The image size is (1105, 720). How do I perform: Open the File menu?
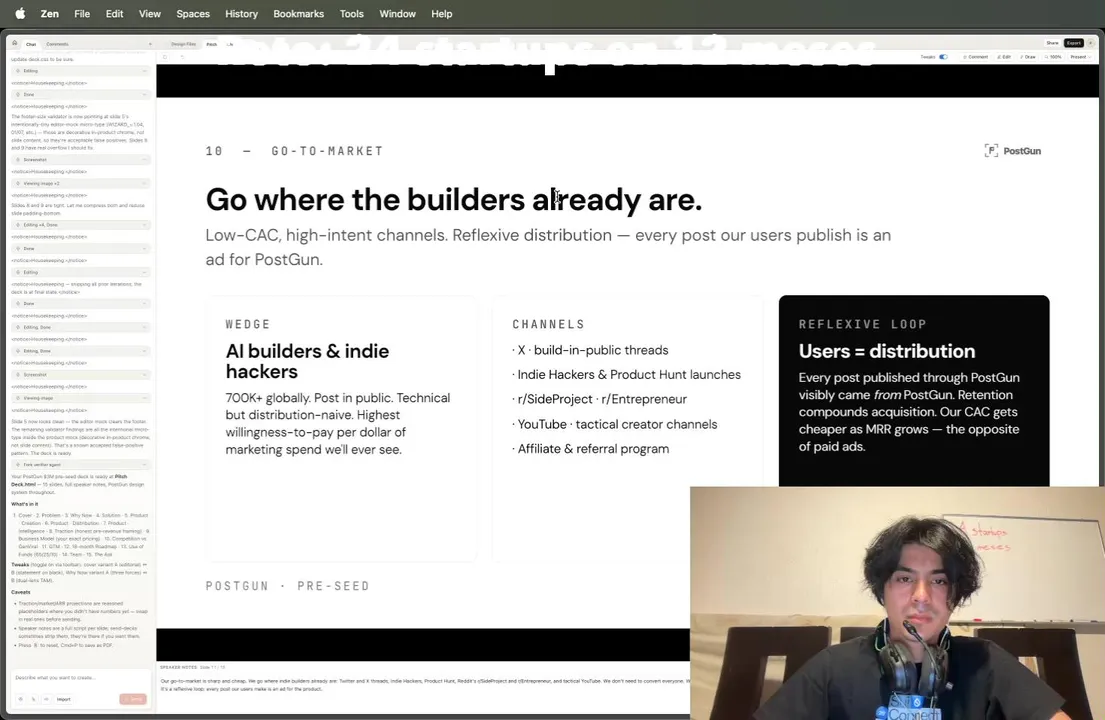[82, 13]
